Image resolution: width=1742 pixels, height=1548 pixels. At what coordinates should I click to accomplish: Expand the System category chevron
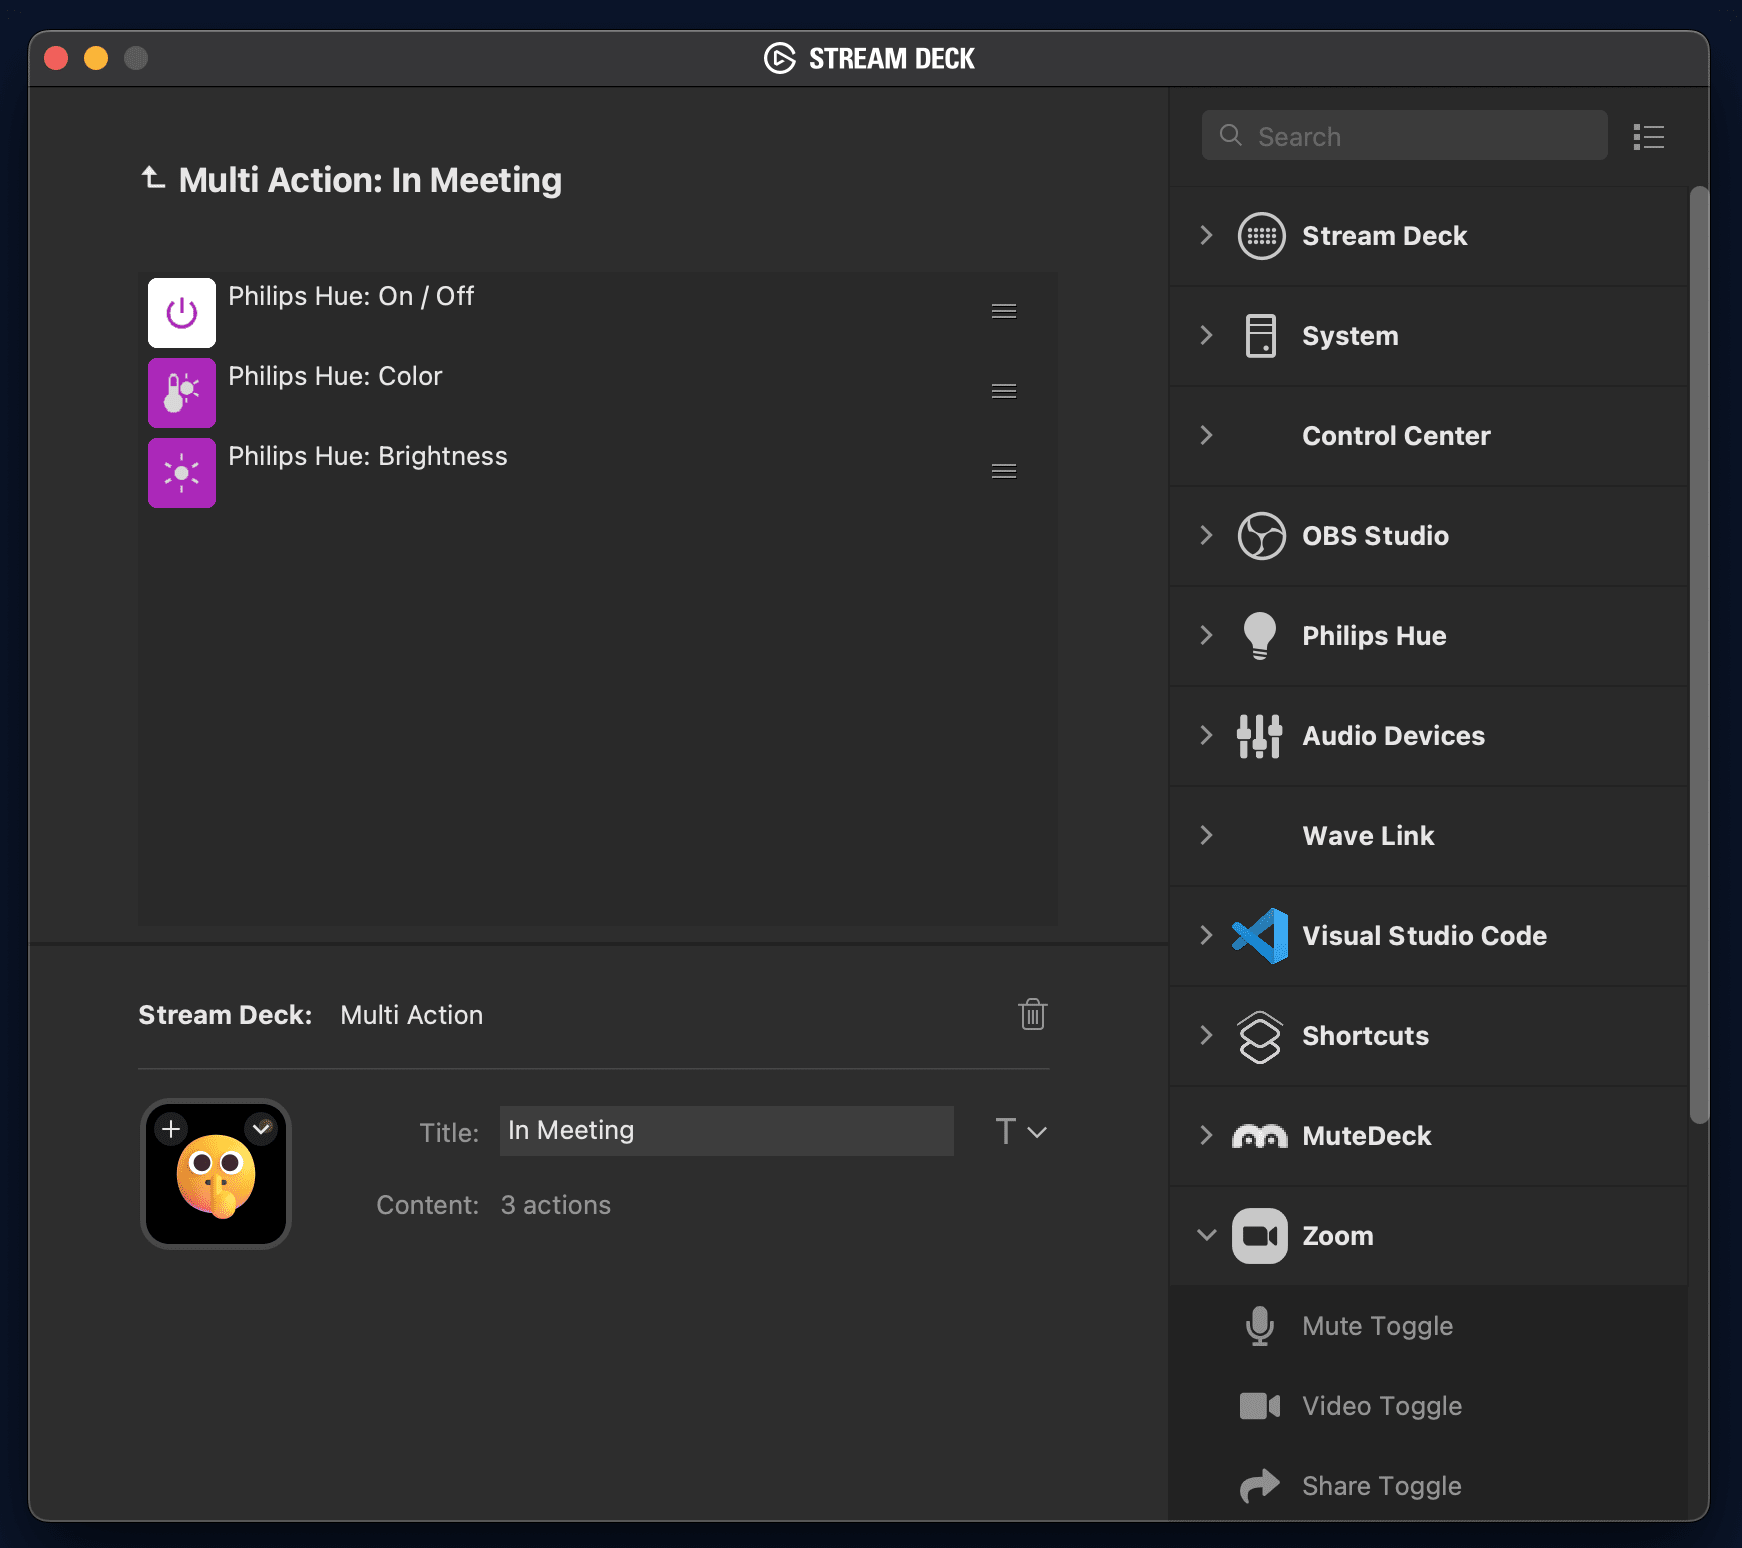1206,336
